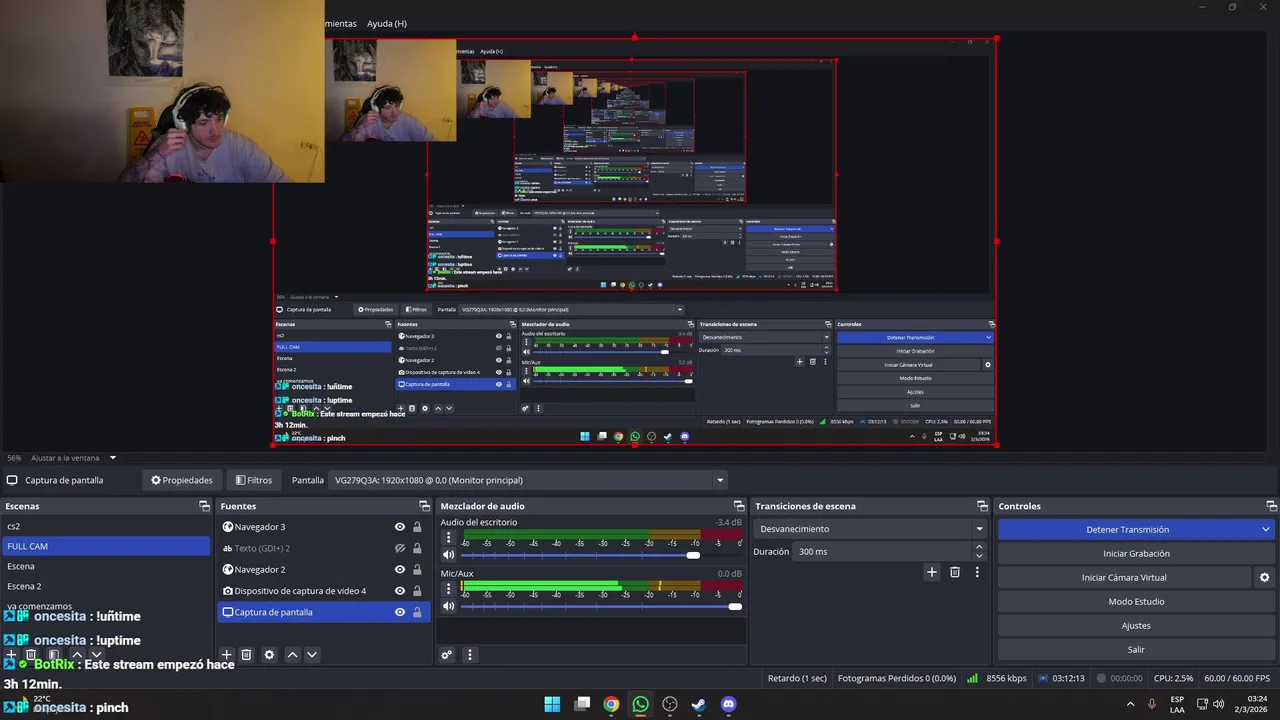Remove the scene transition with the trash icon

pos(955,572)
